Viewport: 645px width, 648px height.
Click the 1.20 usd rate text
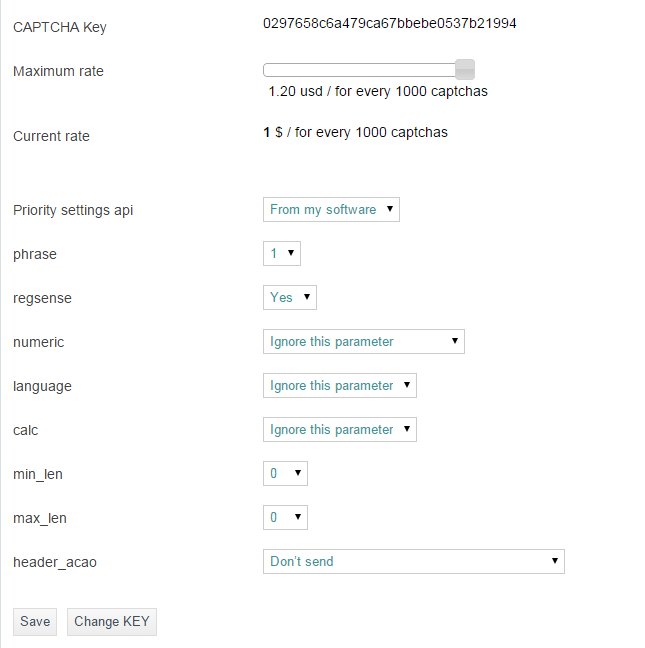point(378,91)
